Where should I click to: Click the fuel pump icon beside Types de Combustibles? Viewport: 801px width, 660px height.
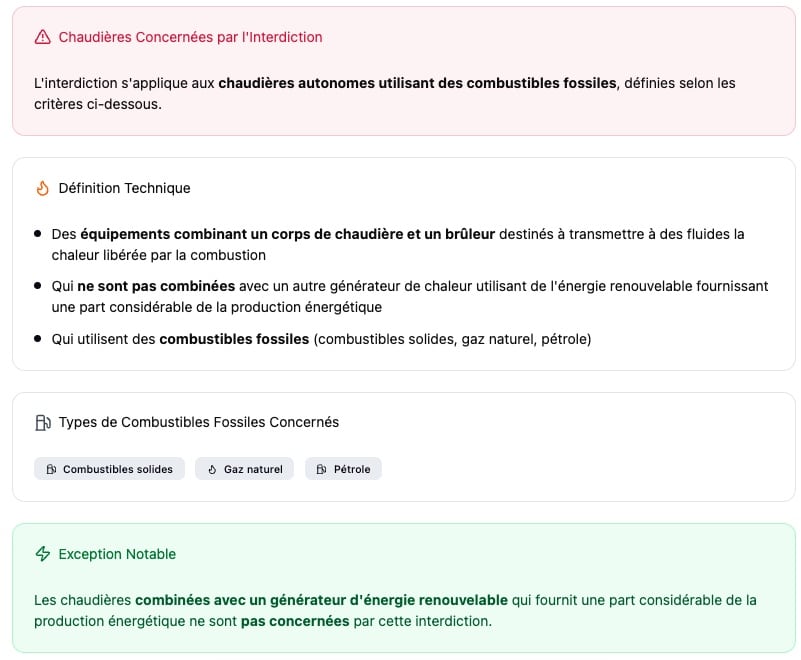coord(42,422)
